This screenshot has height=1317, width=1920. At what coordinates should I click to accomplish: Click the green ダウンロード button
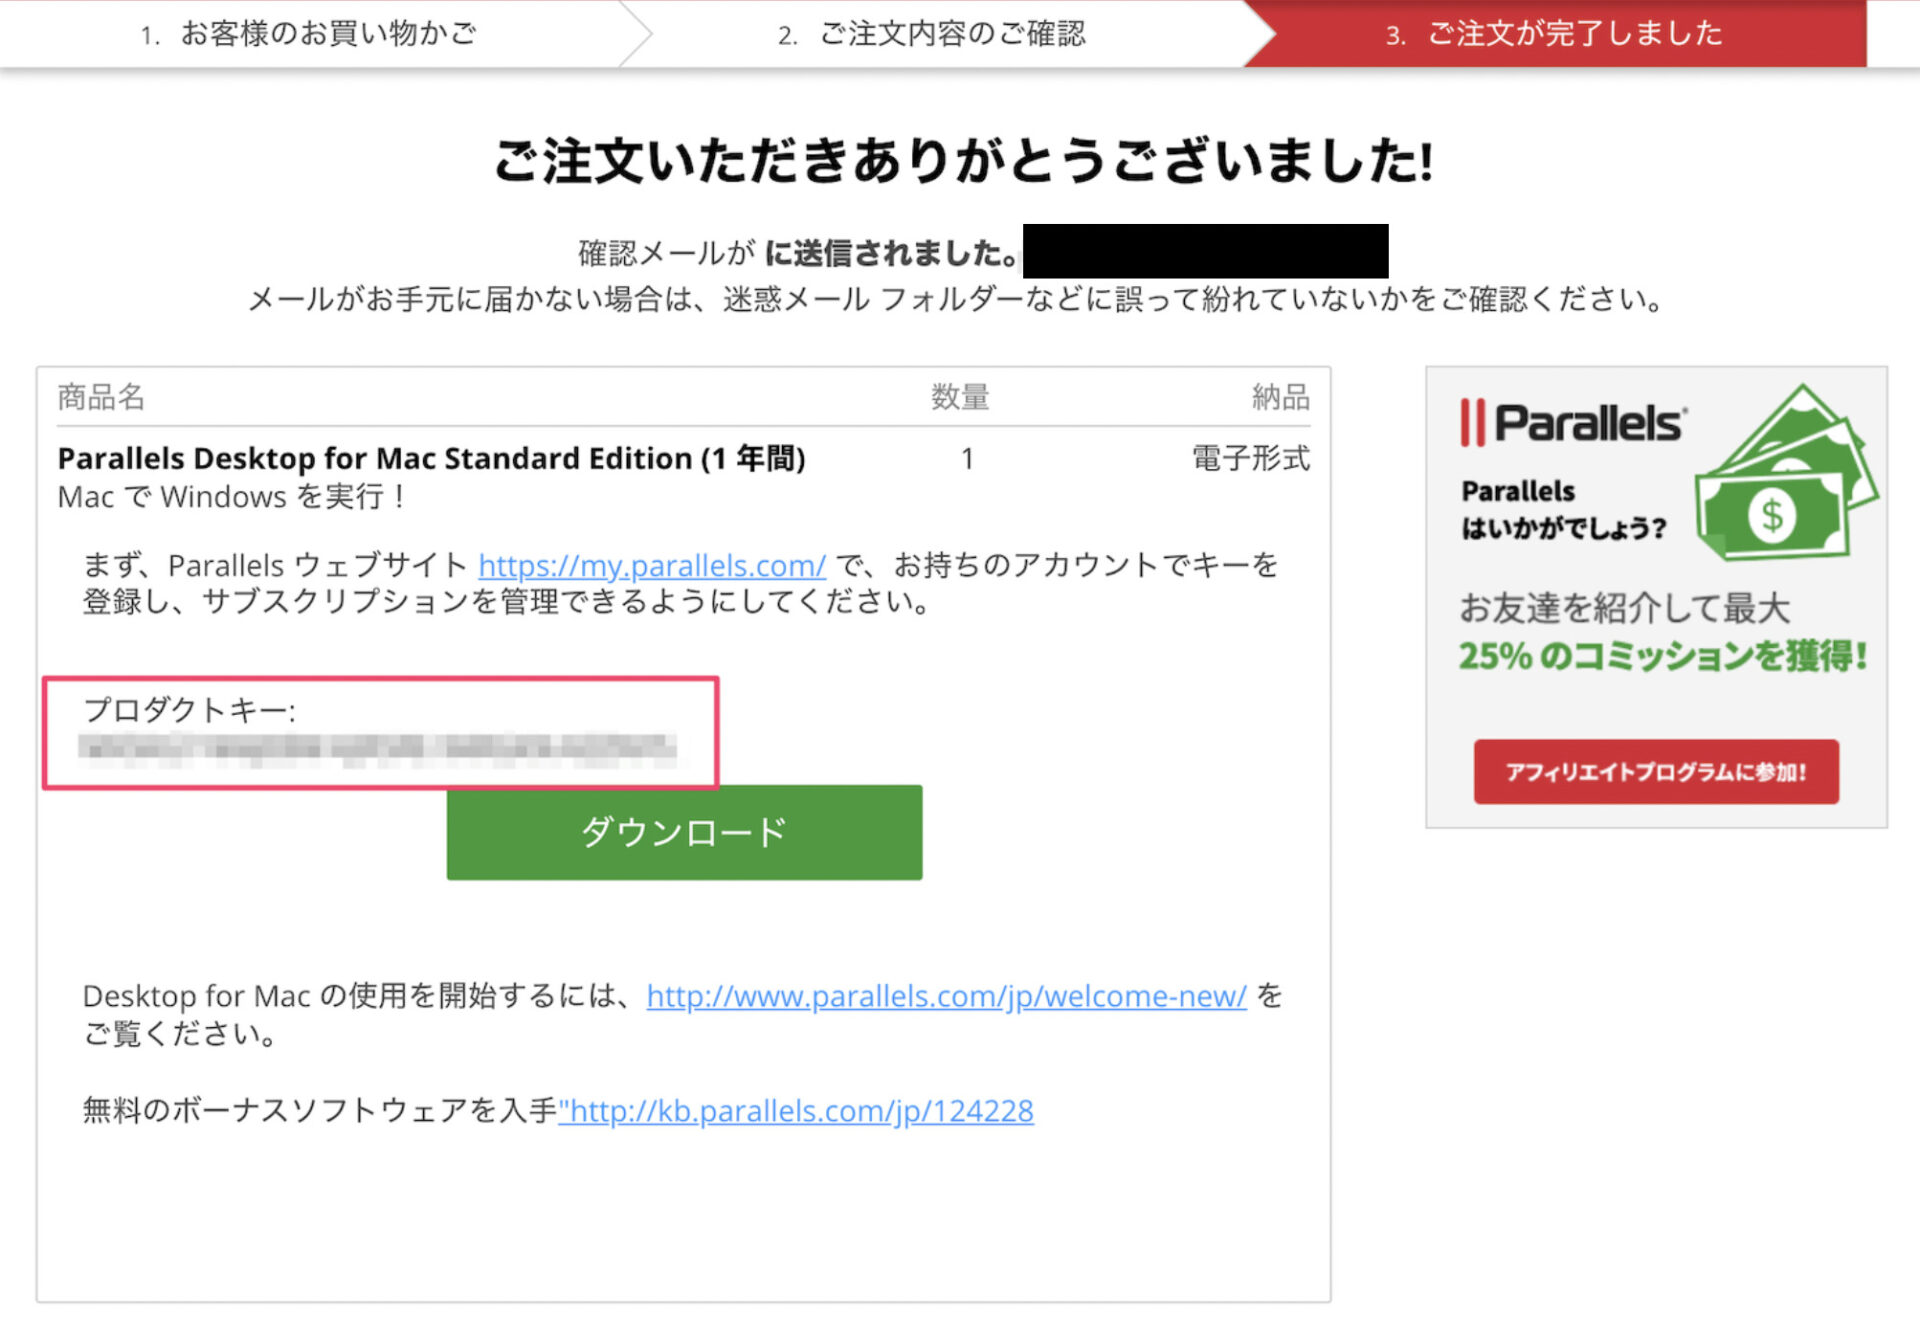[684, 832]
